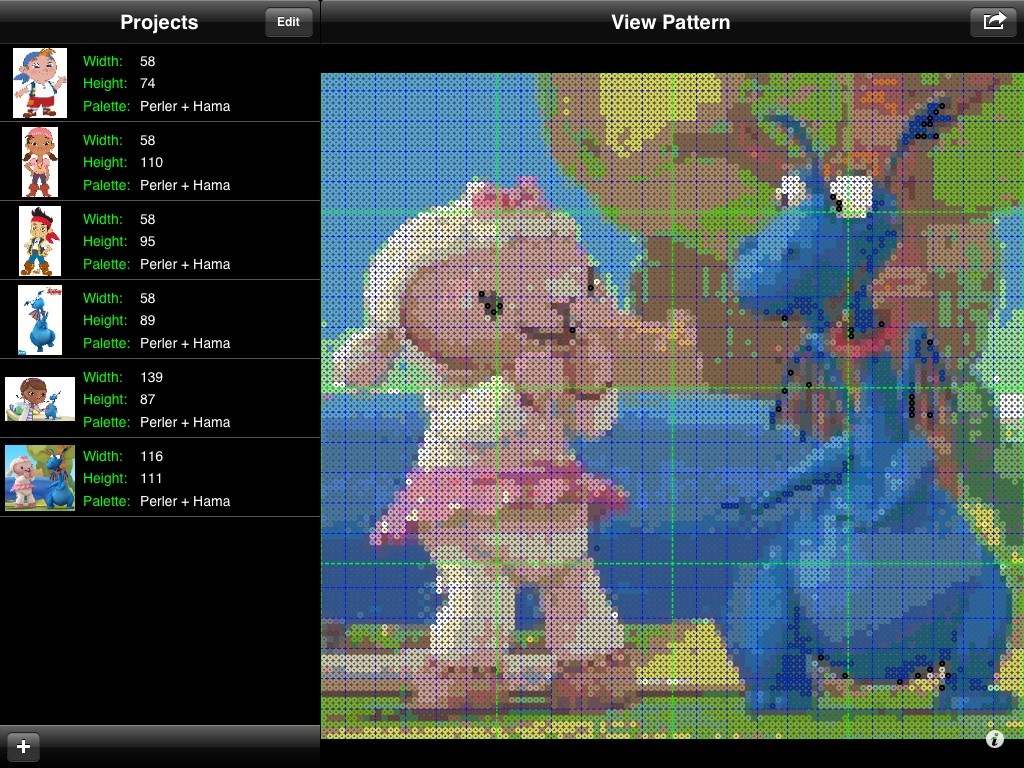This screenshot has width=1024, height=768.
Task: Add a new project with plus icon
Action: click(x=24, y=746)
